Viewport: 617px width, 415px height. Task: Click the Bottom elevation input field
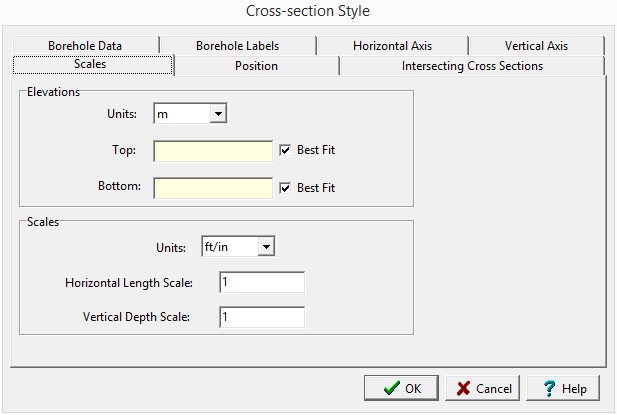[x=213, y=188]
